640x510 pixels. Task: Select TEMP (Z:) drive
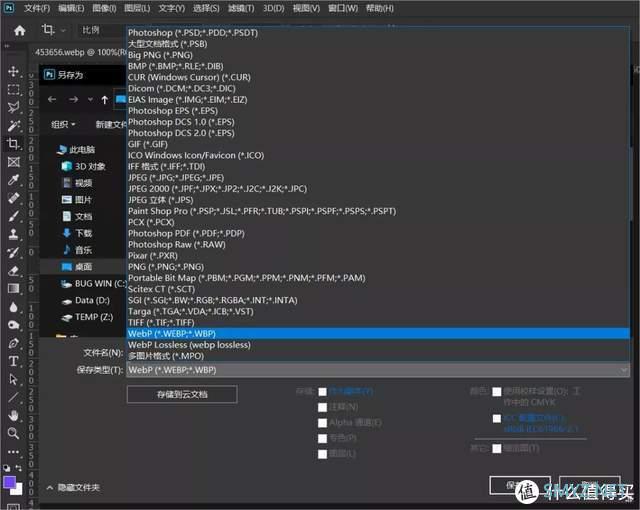point(87,317)
